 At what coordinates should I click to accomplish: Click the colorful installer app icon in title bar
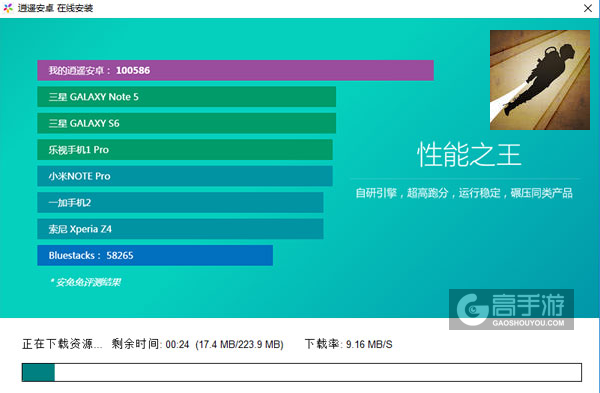[8, 8]
